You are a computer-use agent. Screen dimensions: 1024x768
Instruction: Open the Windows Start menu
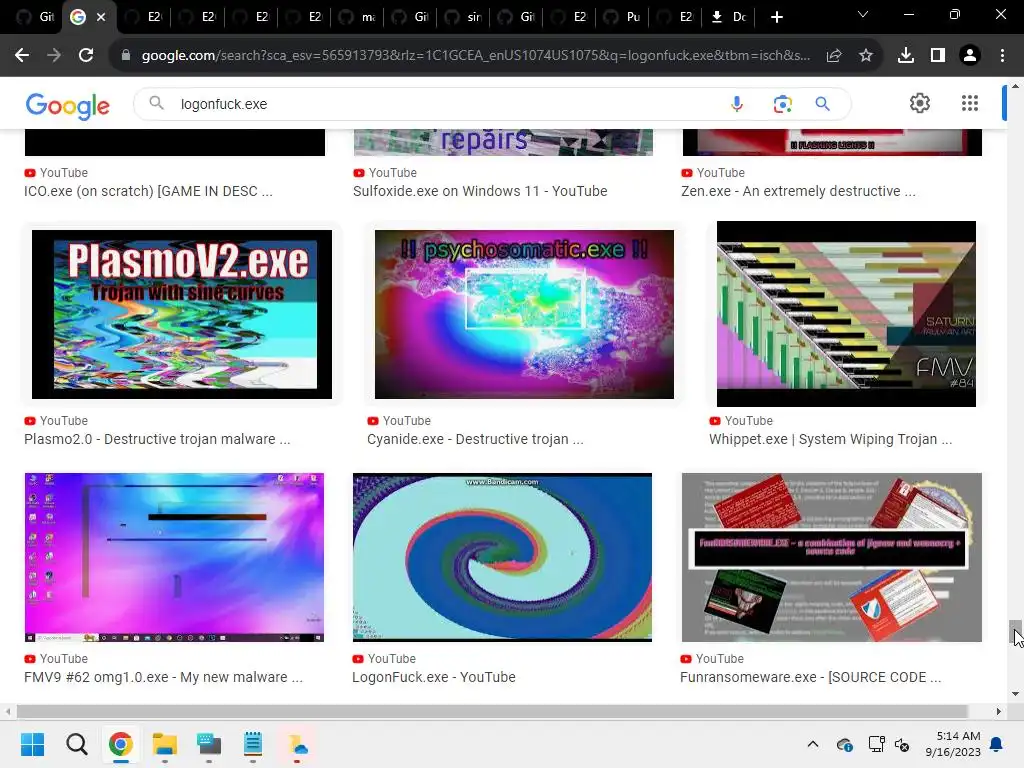click(x=32, y=744)
